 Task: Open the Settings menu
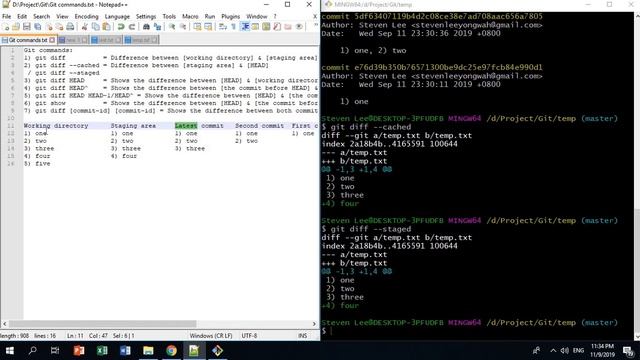(146, 16)
